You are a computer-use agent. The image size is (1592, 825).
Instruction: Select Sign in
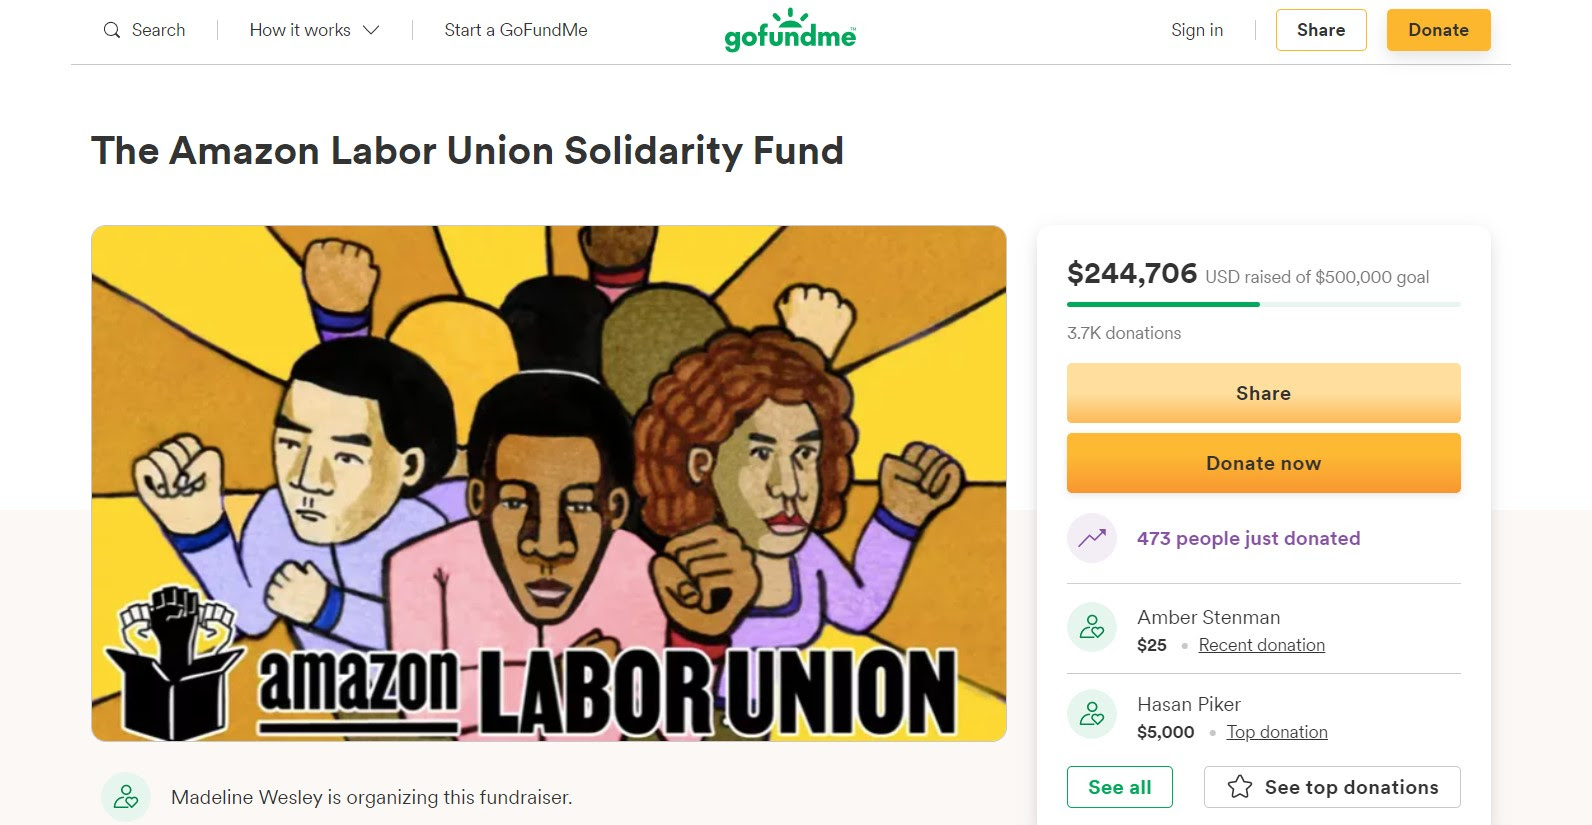tap(1196, 30)
